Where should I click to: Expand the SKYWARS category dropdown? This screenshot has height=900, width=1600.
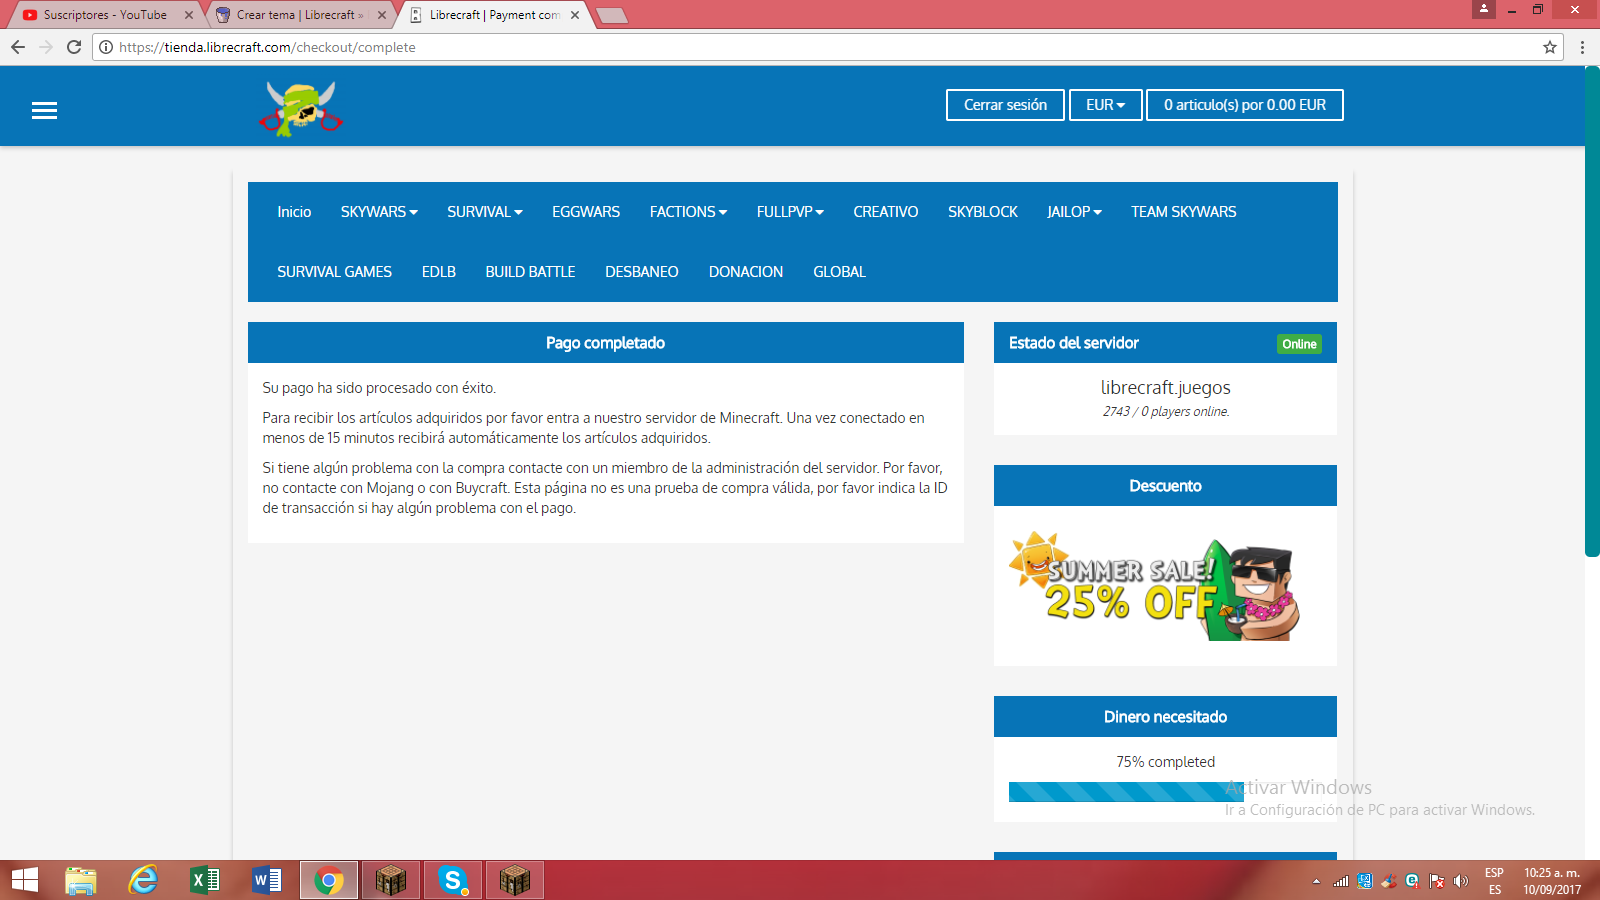(379, 212)
